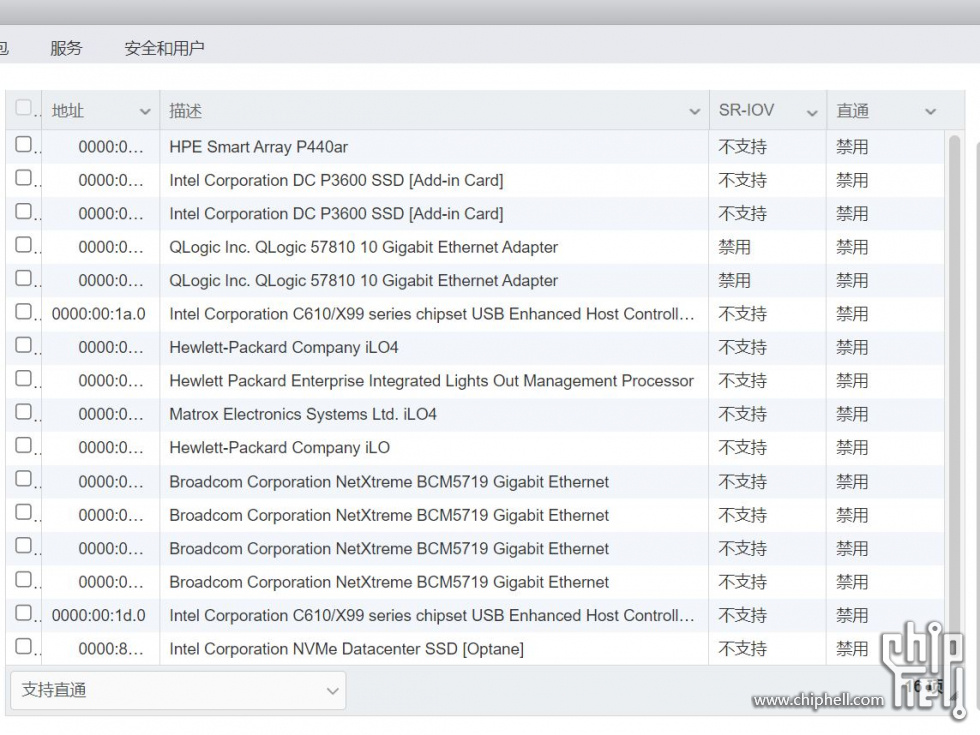Image resolution: width=980 pixels, height=735 pixels.
Task: Open the SR-IOV column header dropdown arrow
Action: [812, 112]
